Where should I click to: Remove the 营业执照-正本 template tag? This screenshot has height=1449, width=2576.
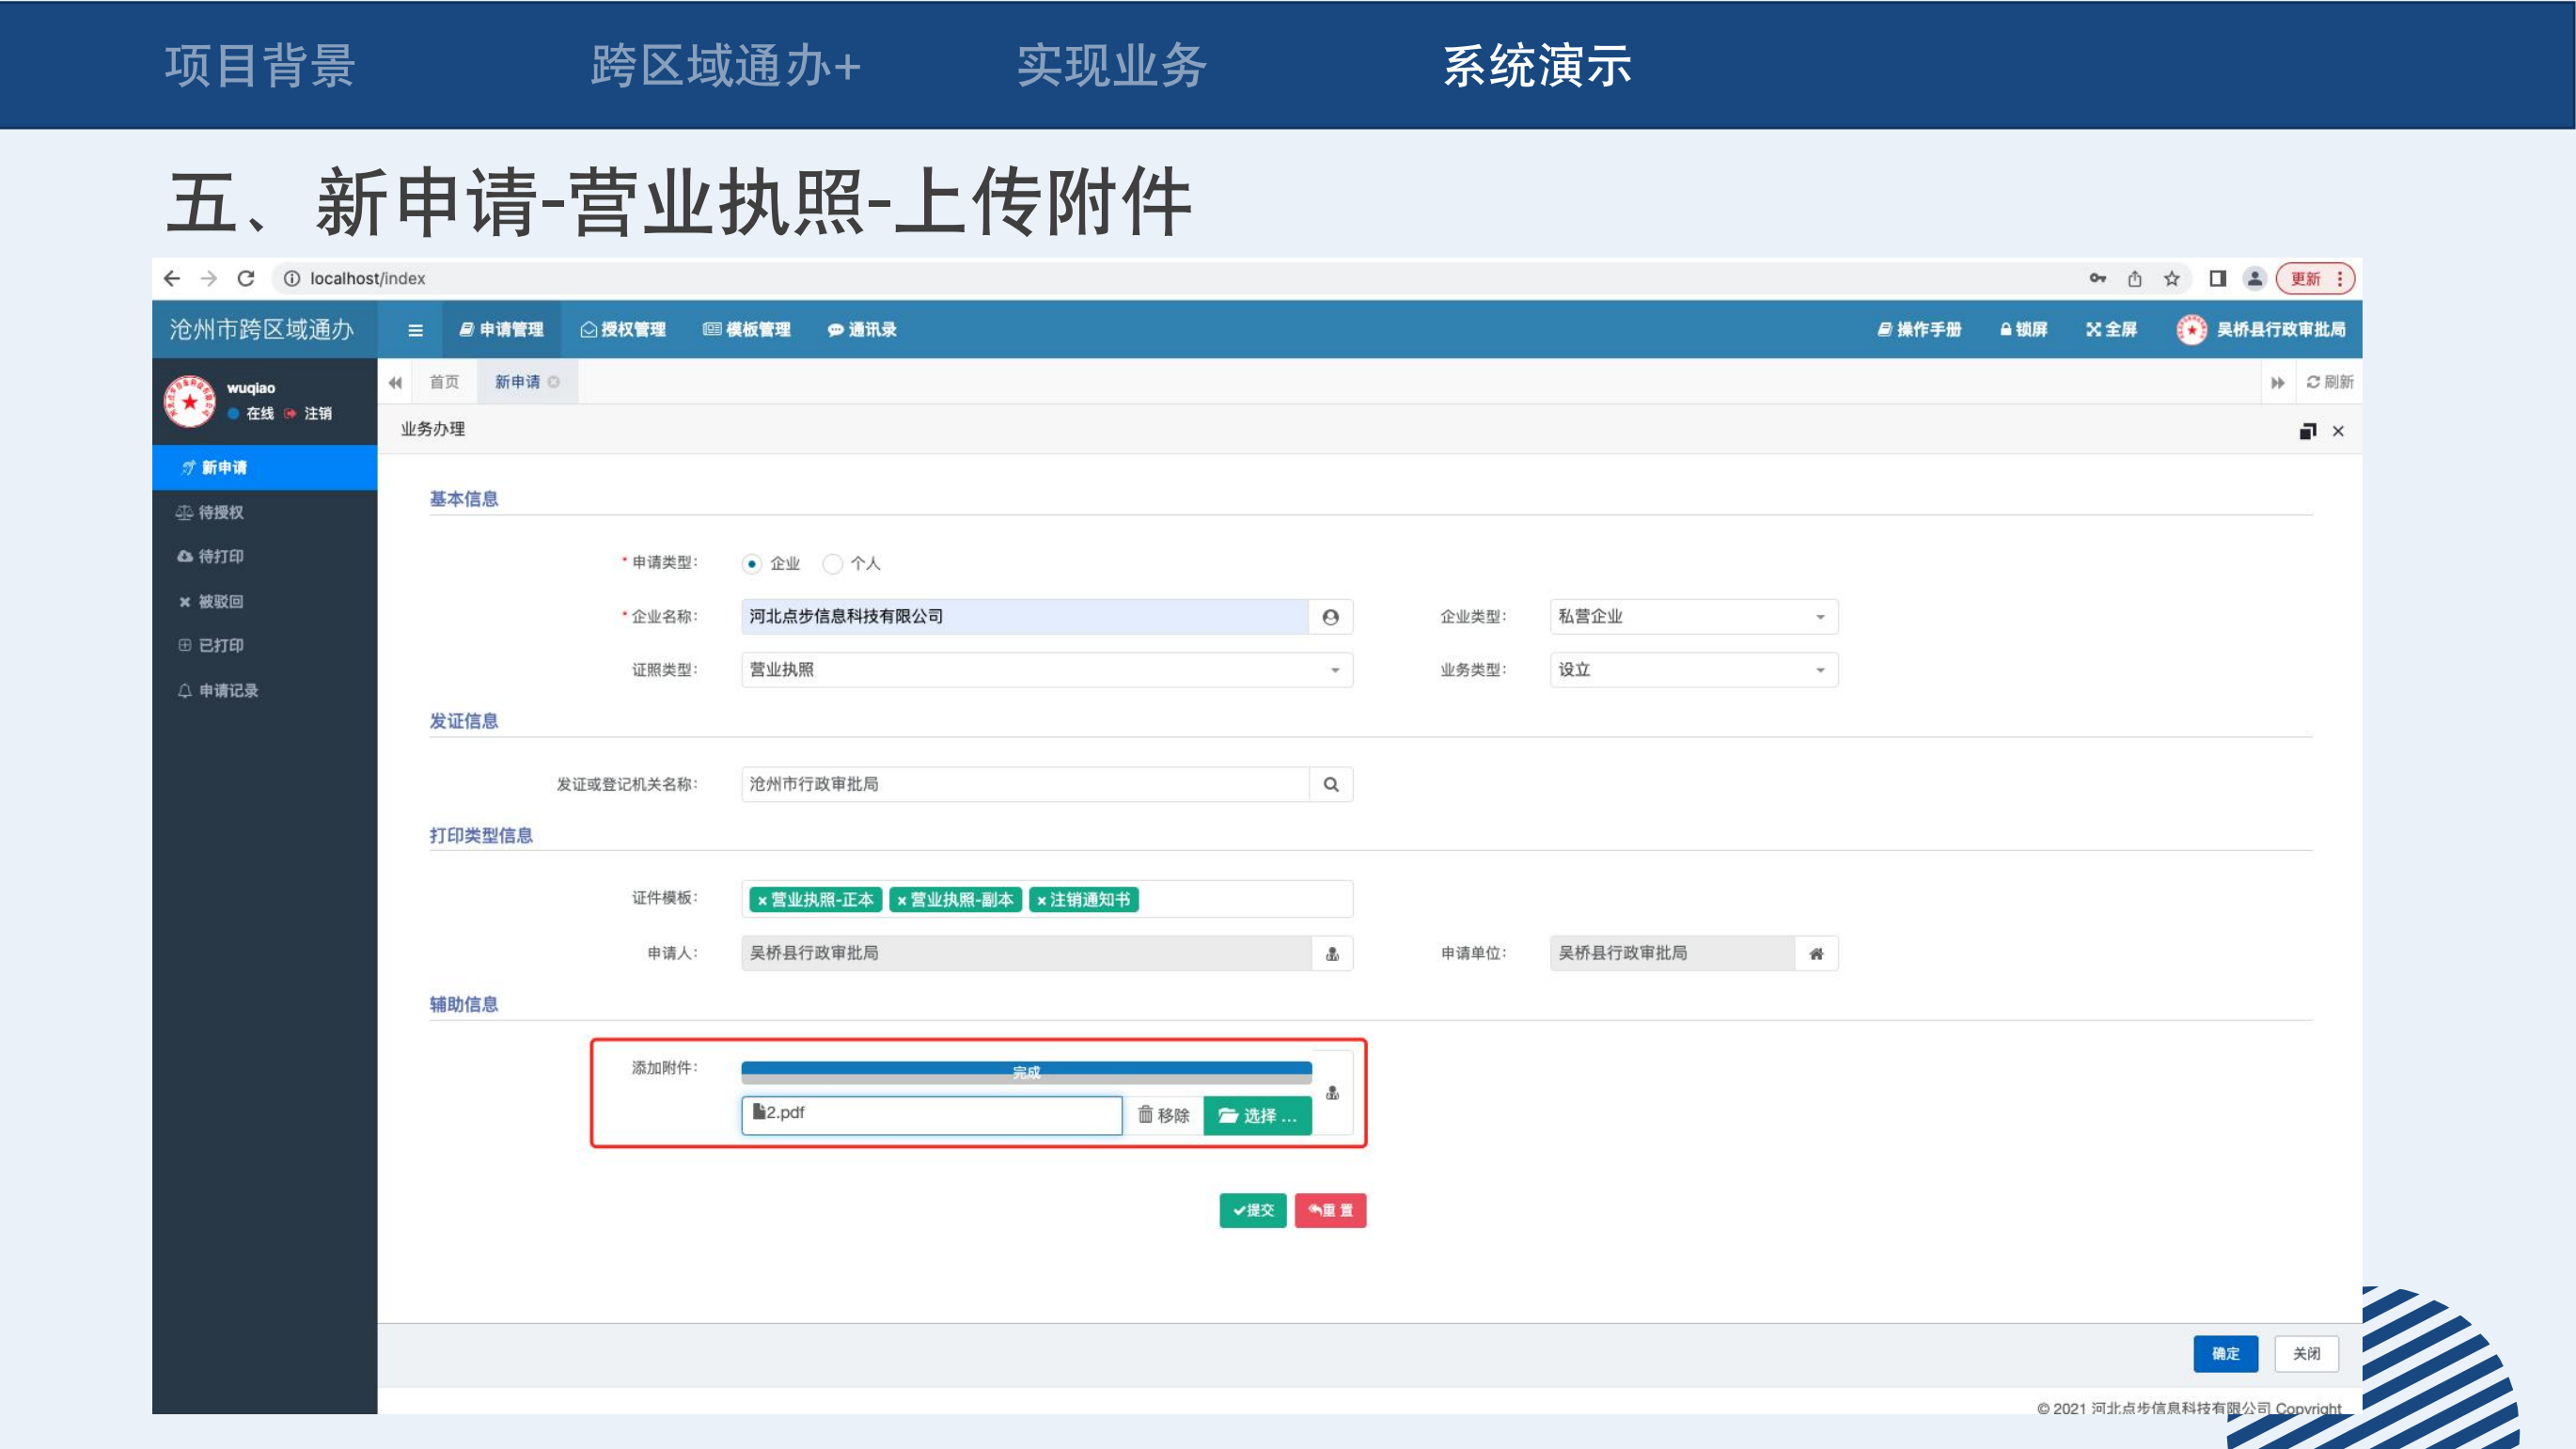(762, 900)
